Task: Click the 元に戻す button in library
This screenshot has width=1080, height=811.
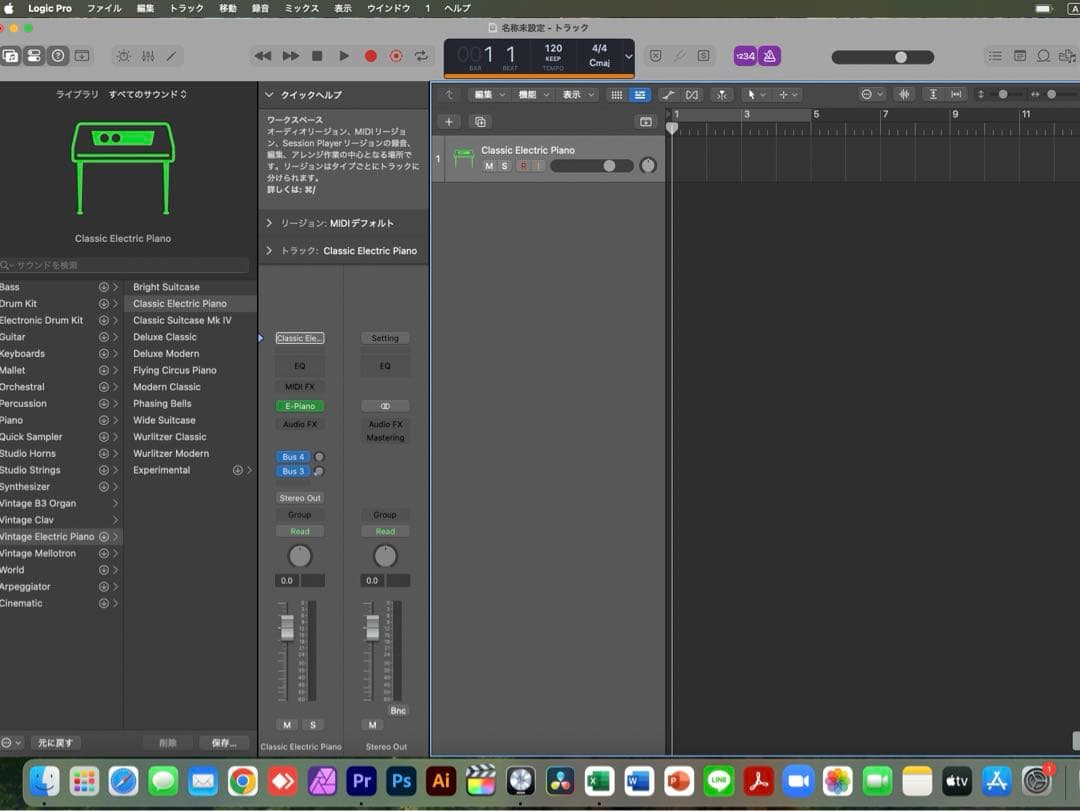Action: click(x=54, y=743)
